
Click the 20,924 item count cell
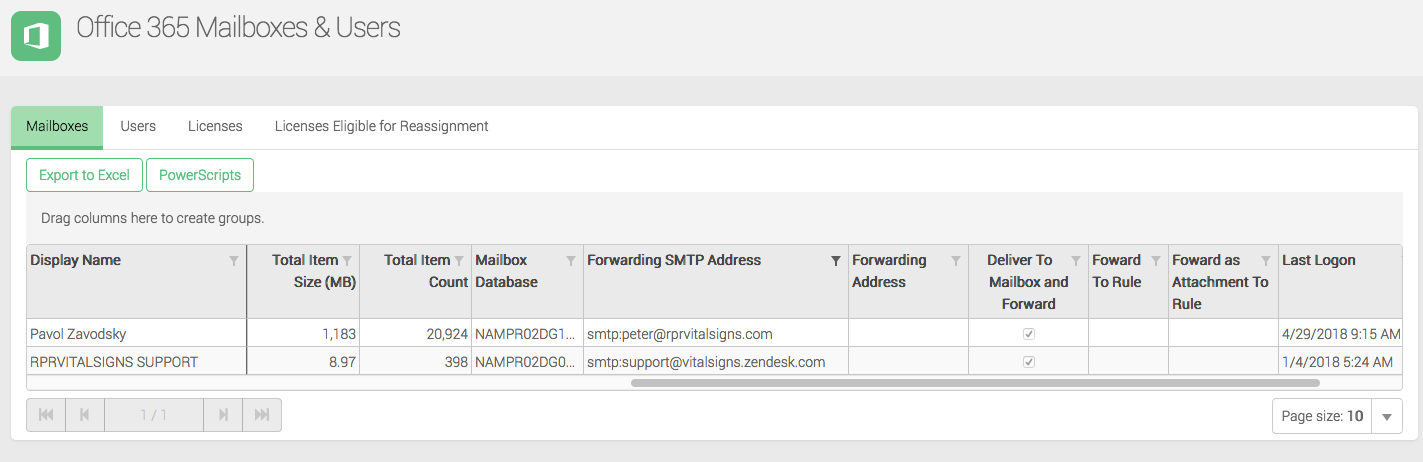(x=415, y=334)
